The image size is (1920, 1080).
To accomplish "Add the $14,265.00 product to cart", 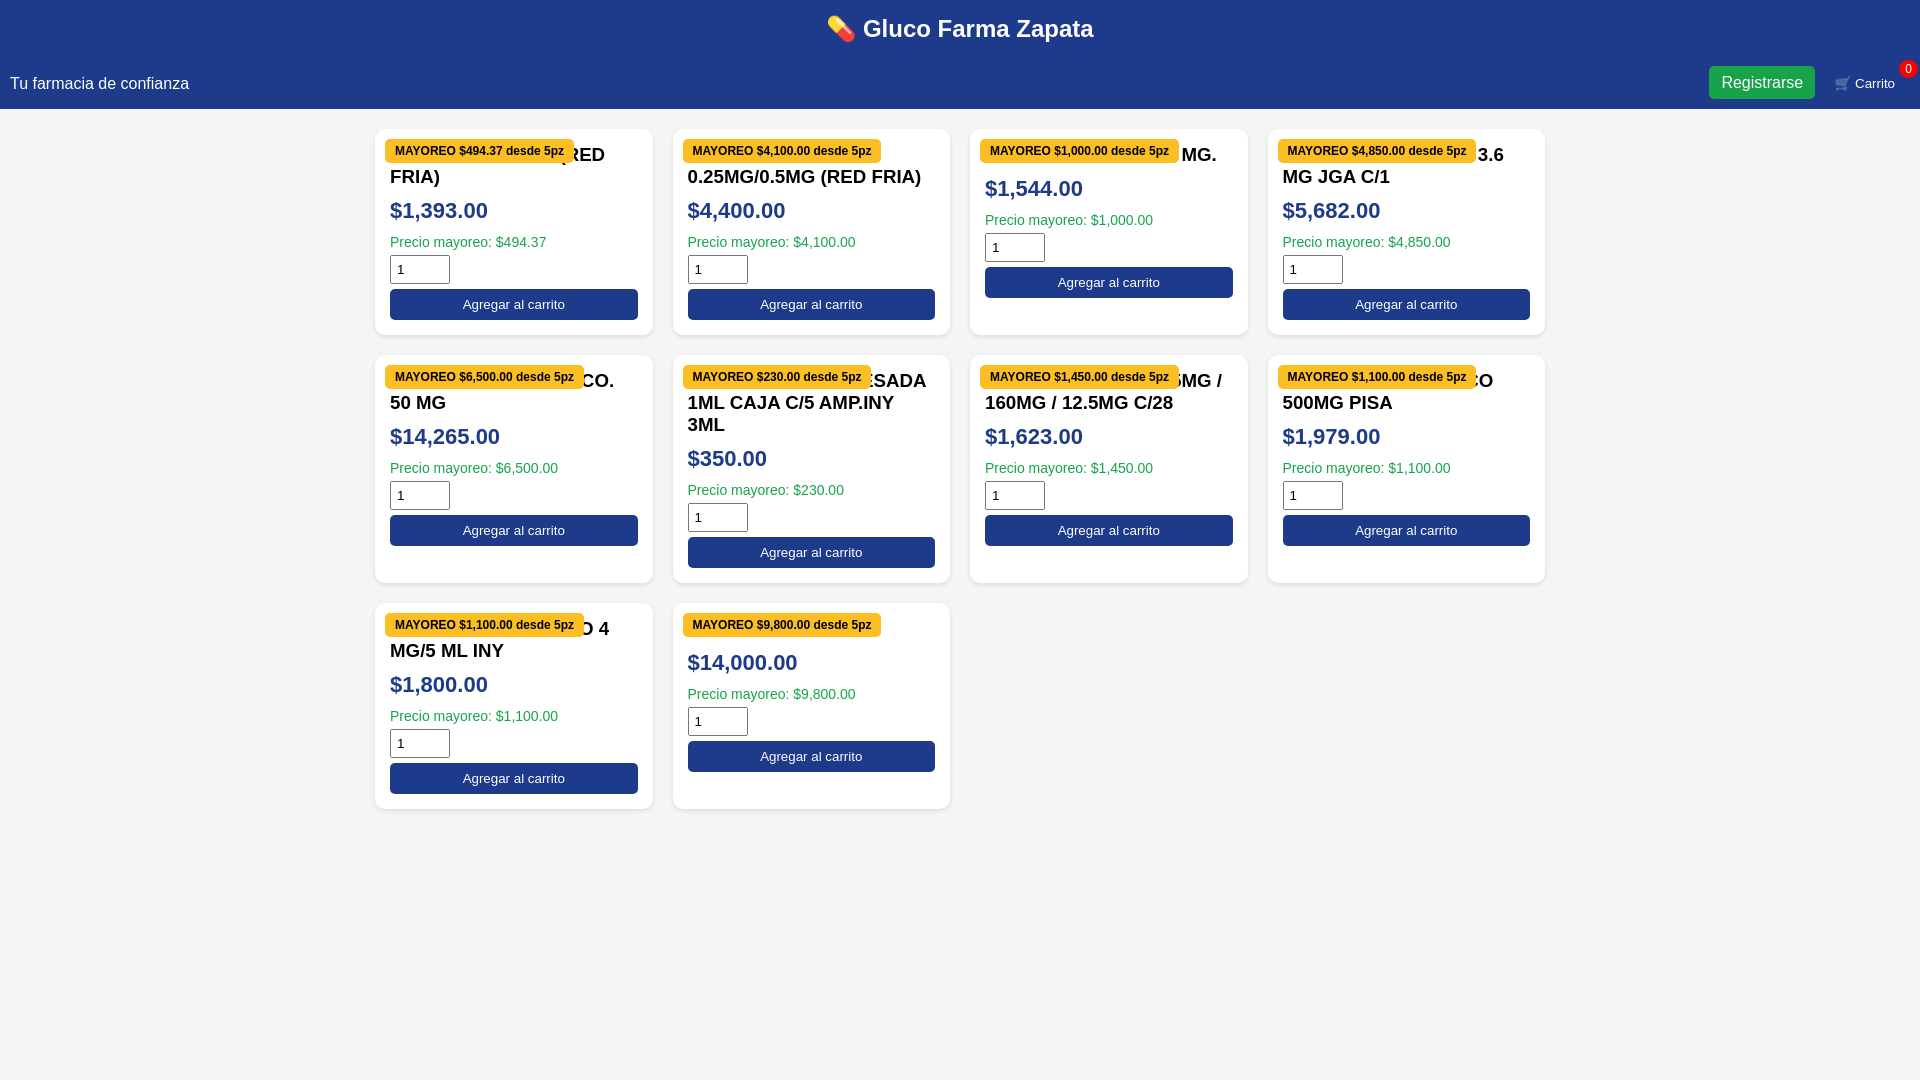I will pos(513,531).
